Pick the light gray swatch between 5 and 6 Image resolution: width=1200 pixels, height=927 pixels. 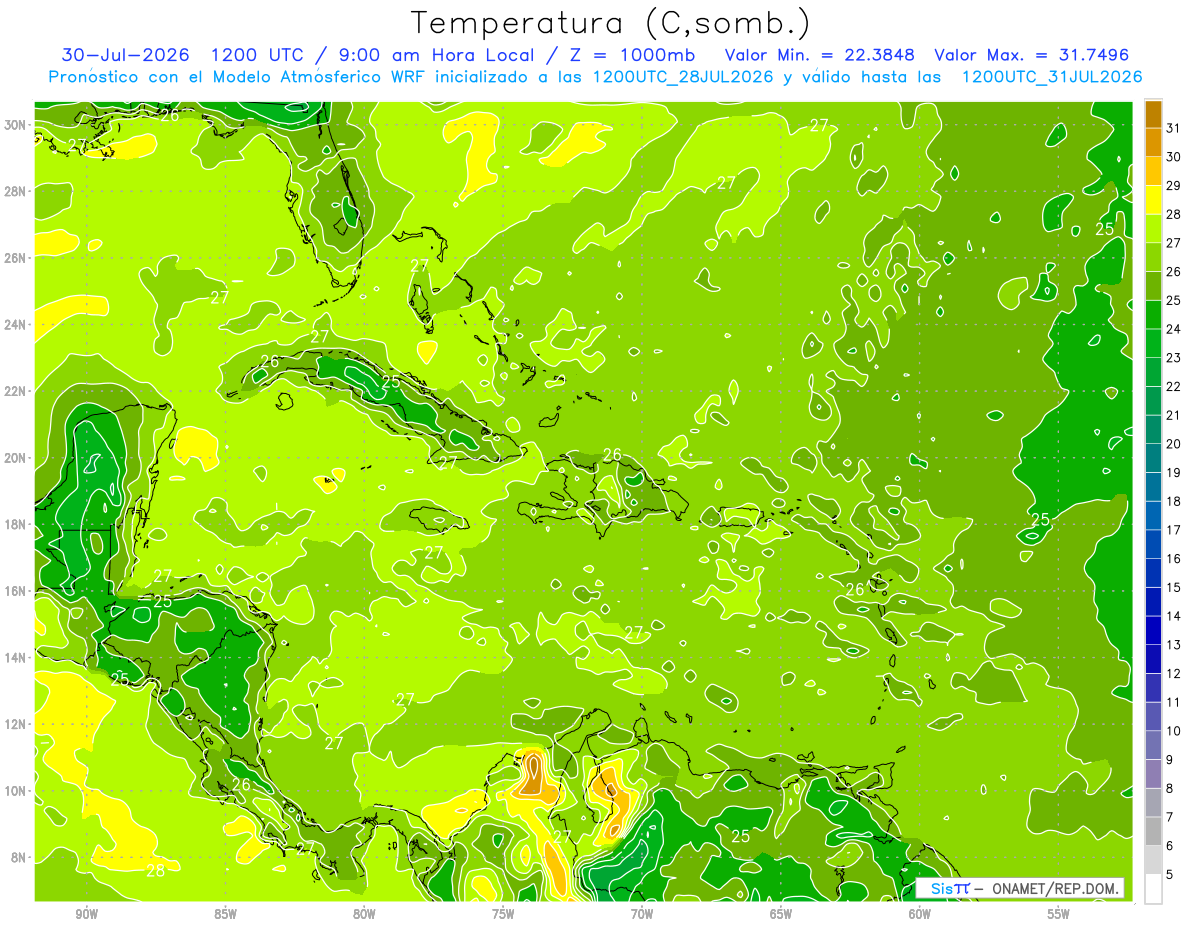(1153, 861)
